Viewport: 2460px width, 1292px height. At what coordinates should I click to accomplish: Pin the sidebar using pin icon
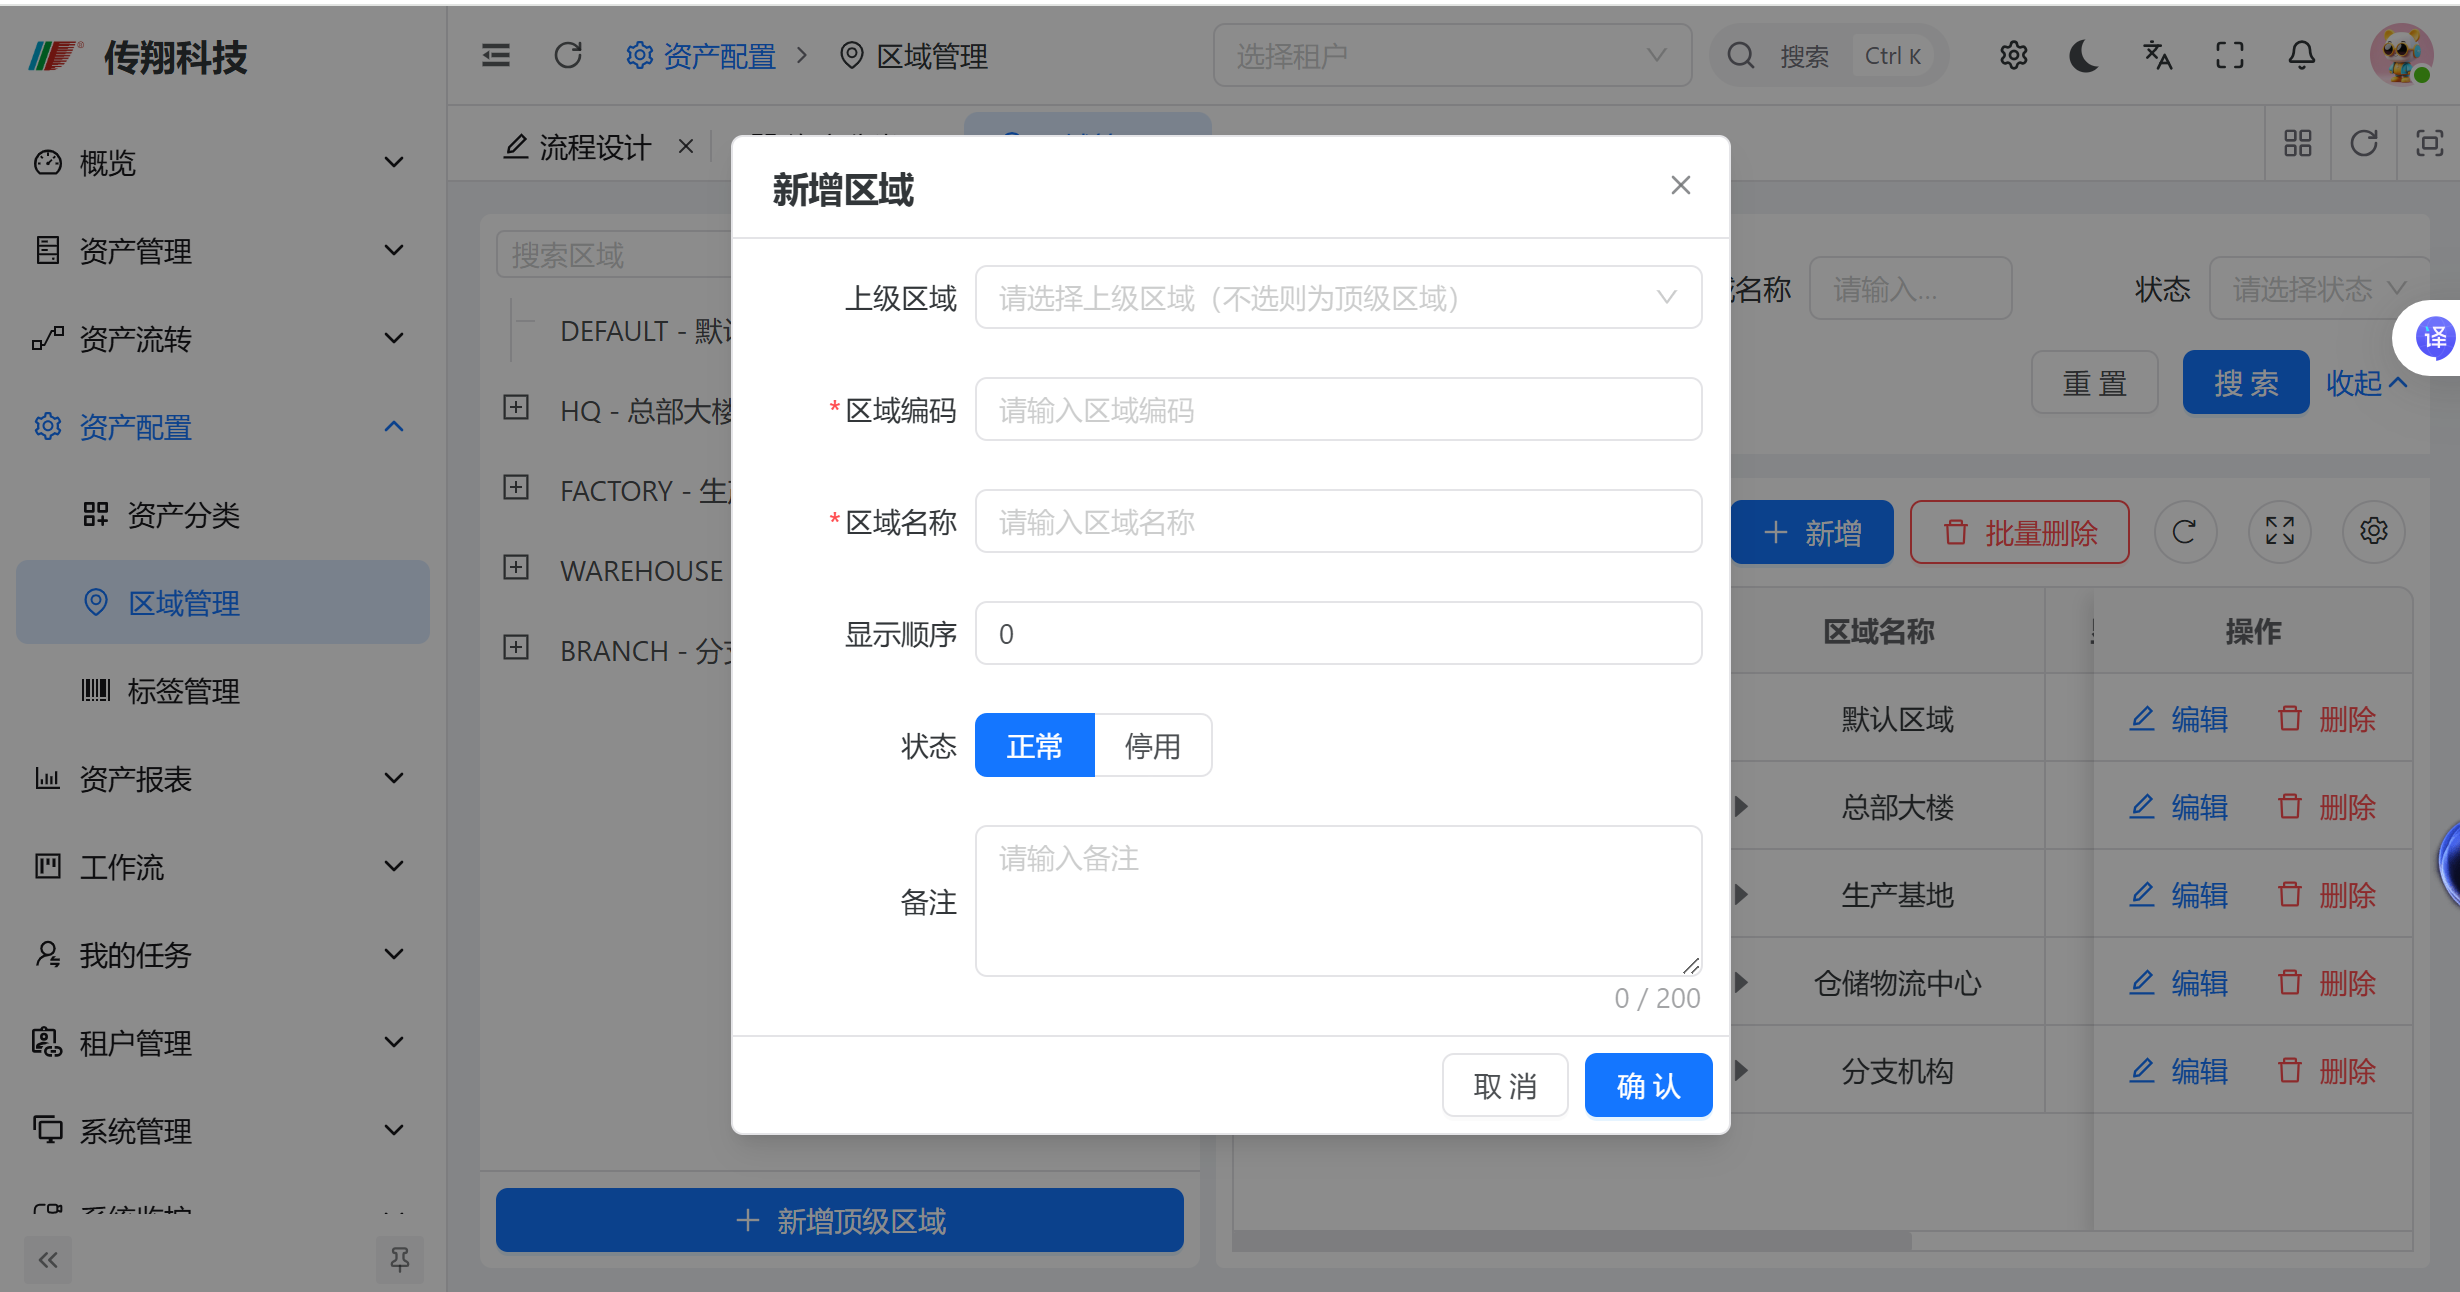coord(400,1260)
